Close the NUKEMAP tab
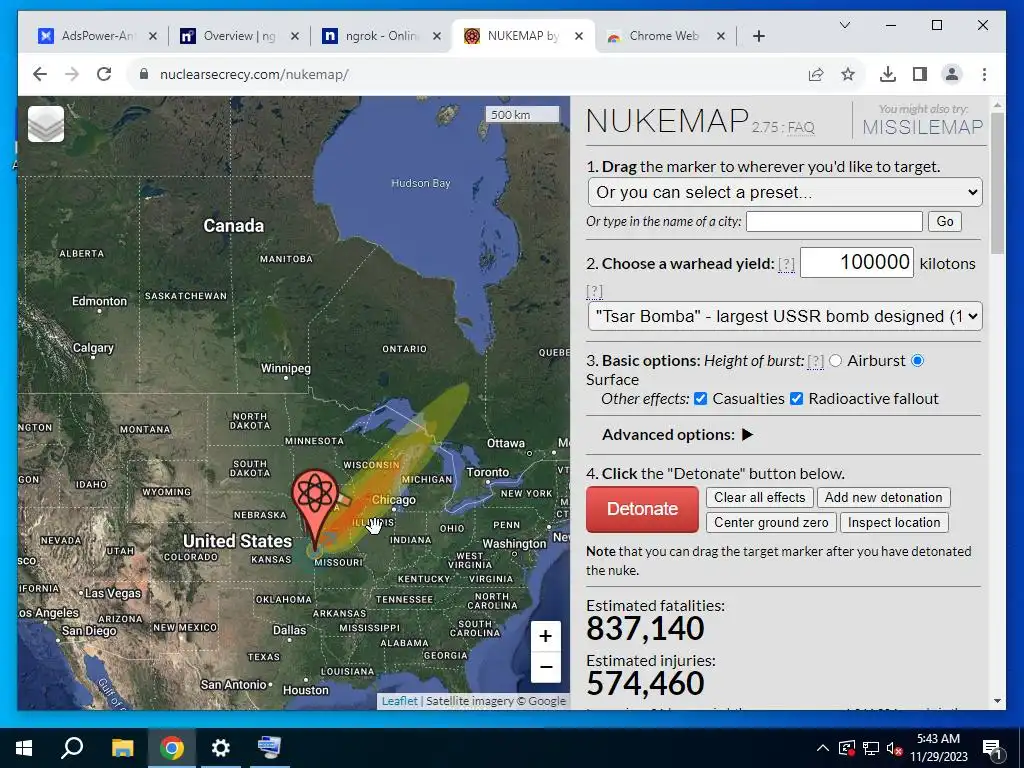Viewport: 1024px width, 768px height. pyautogui.click(x=579, y=36)
